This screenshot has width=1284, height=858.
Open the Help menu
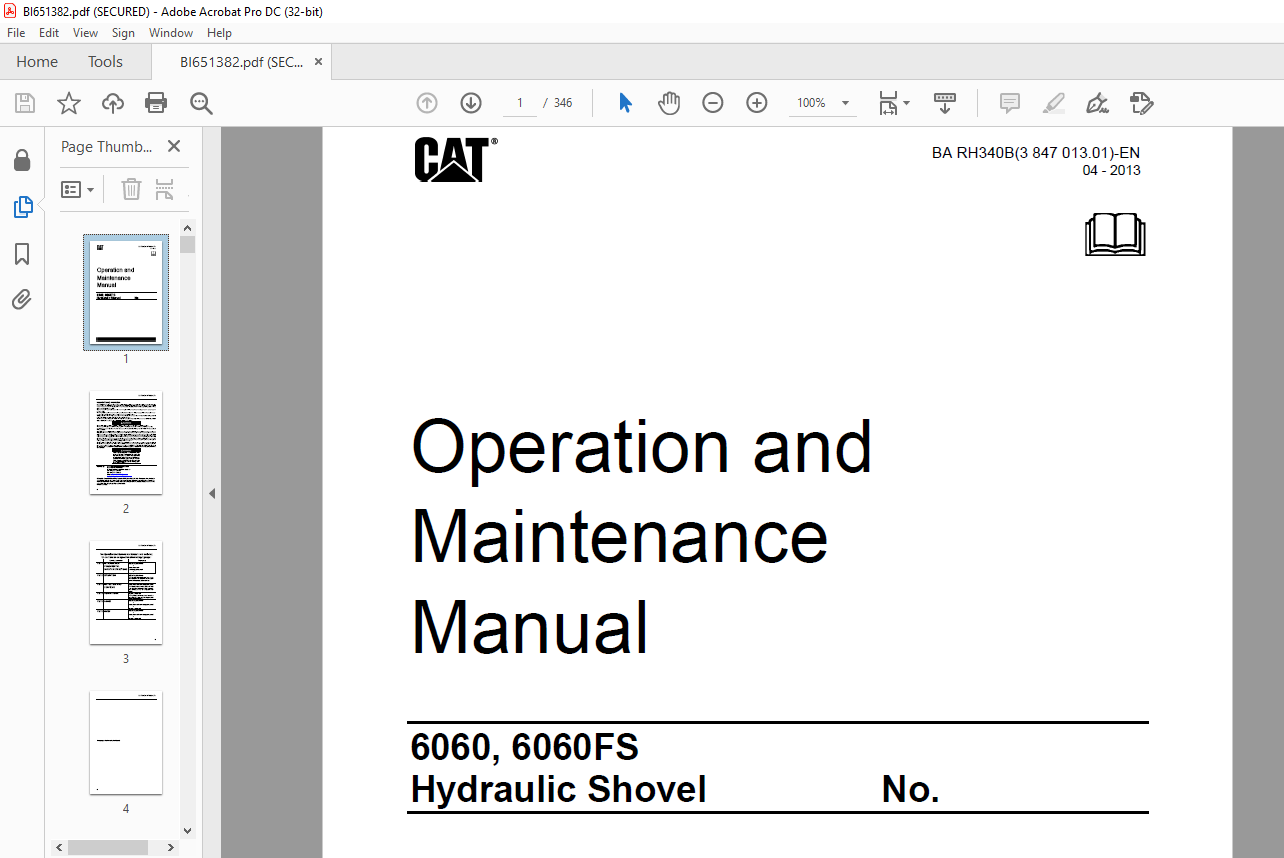[219, 33]
